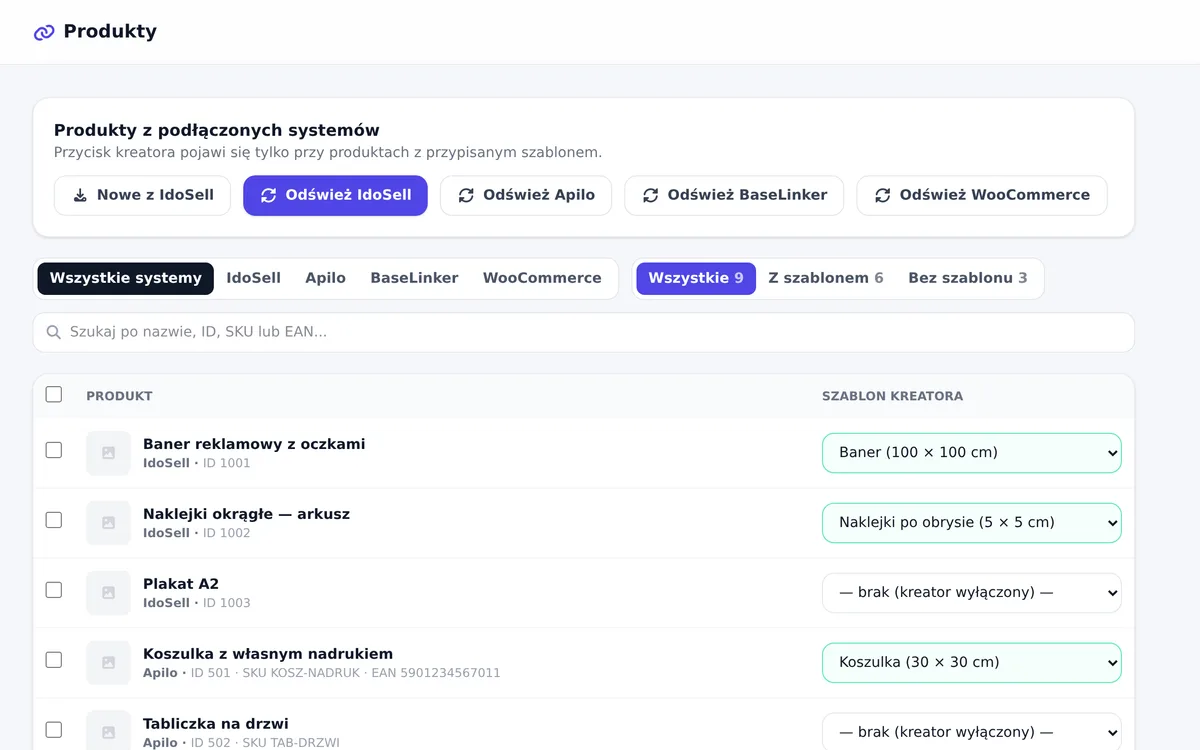The height and width of the screenshot is (750, 1200).
Task: Click the Produkty page title
Action: point(110,32)
